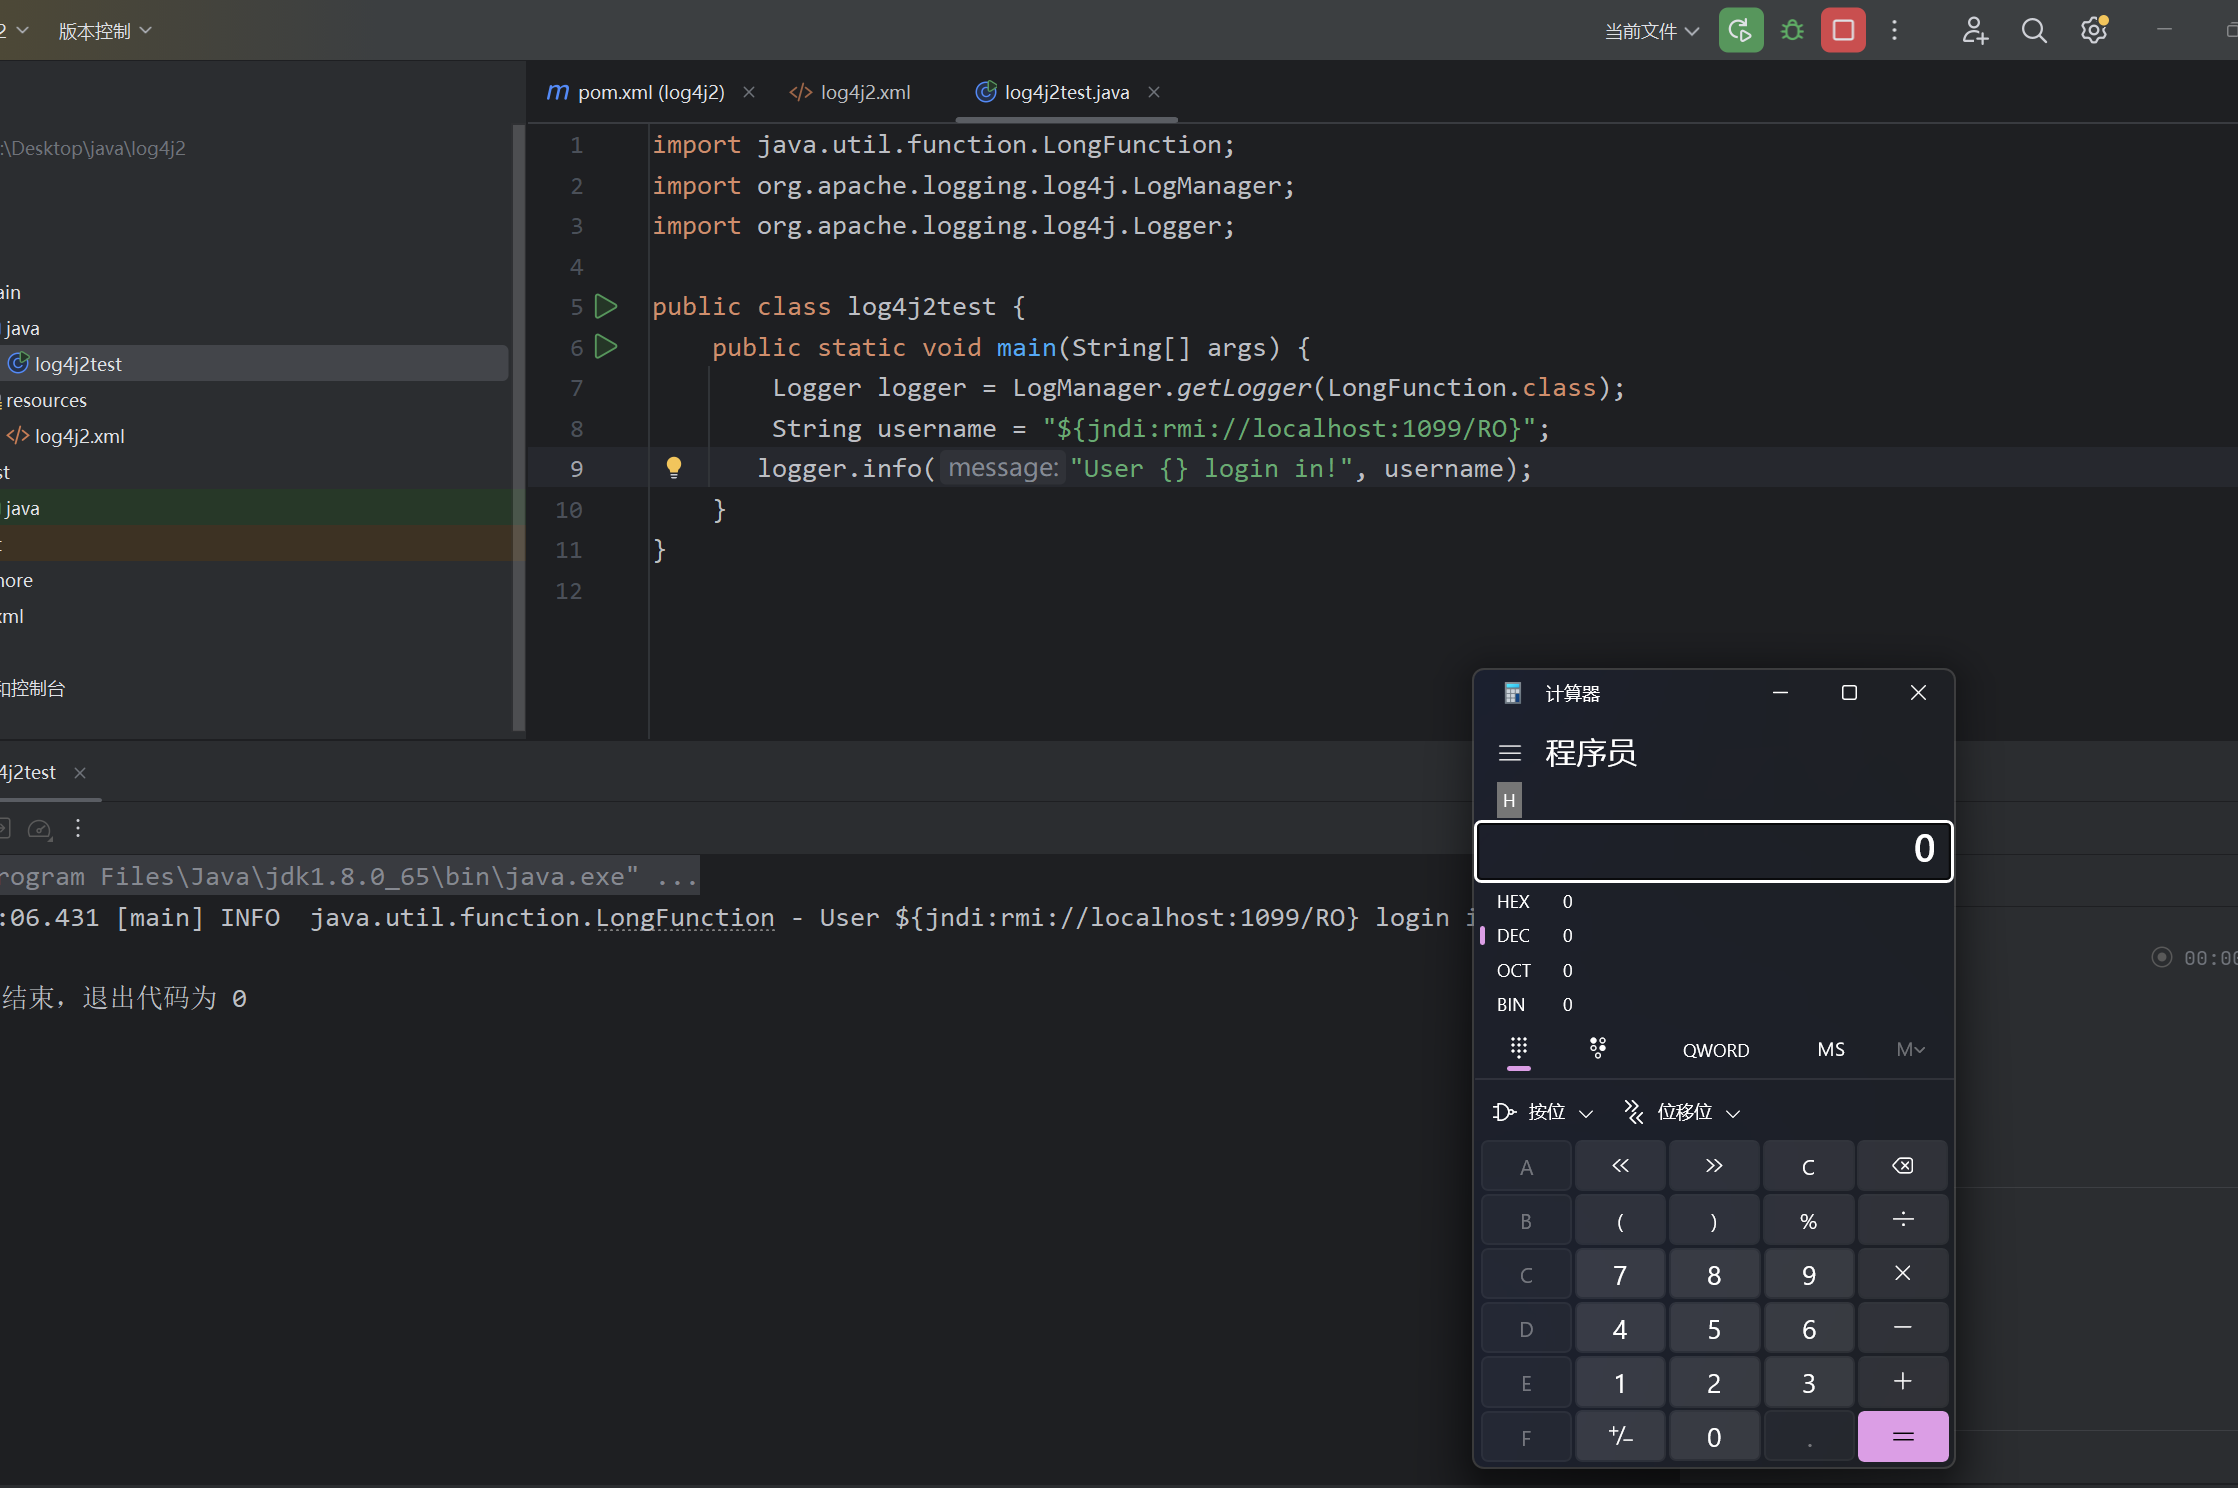Expand the 按位 bitwise dropdown

[x=1543, y=1112]
